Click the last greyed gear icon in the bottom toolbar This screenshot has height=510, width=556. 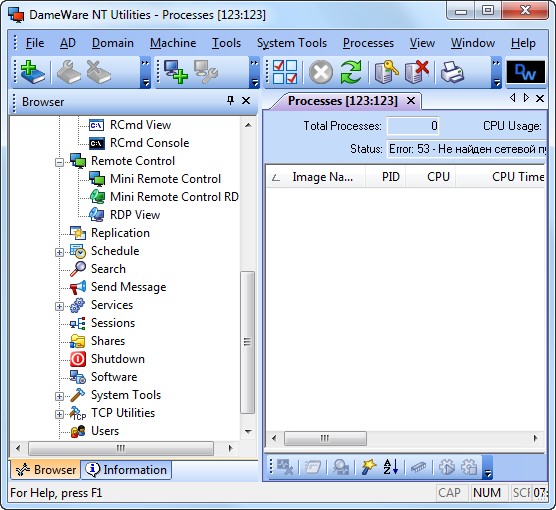tap(469, 467)
